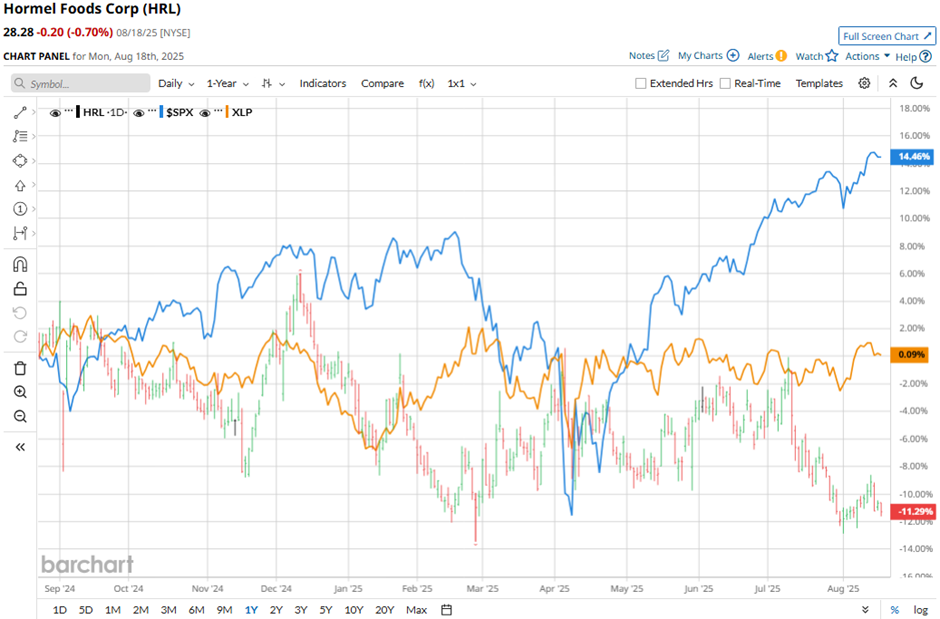Open the custom date range calendar
The image size is (940, 619).
pos(447,609)
